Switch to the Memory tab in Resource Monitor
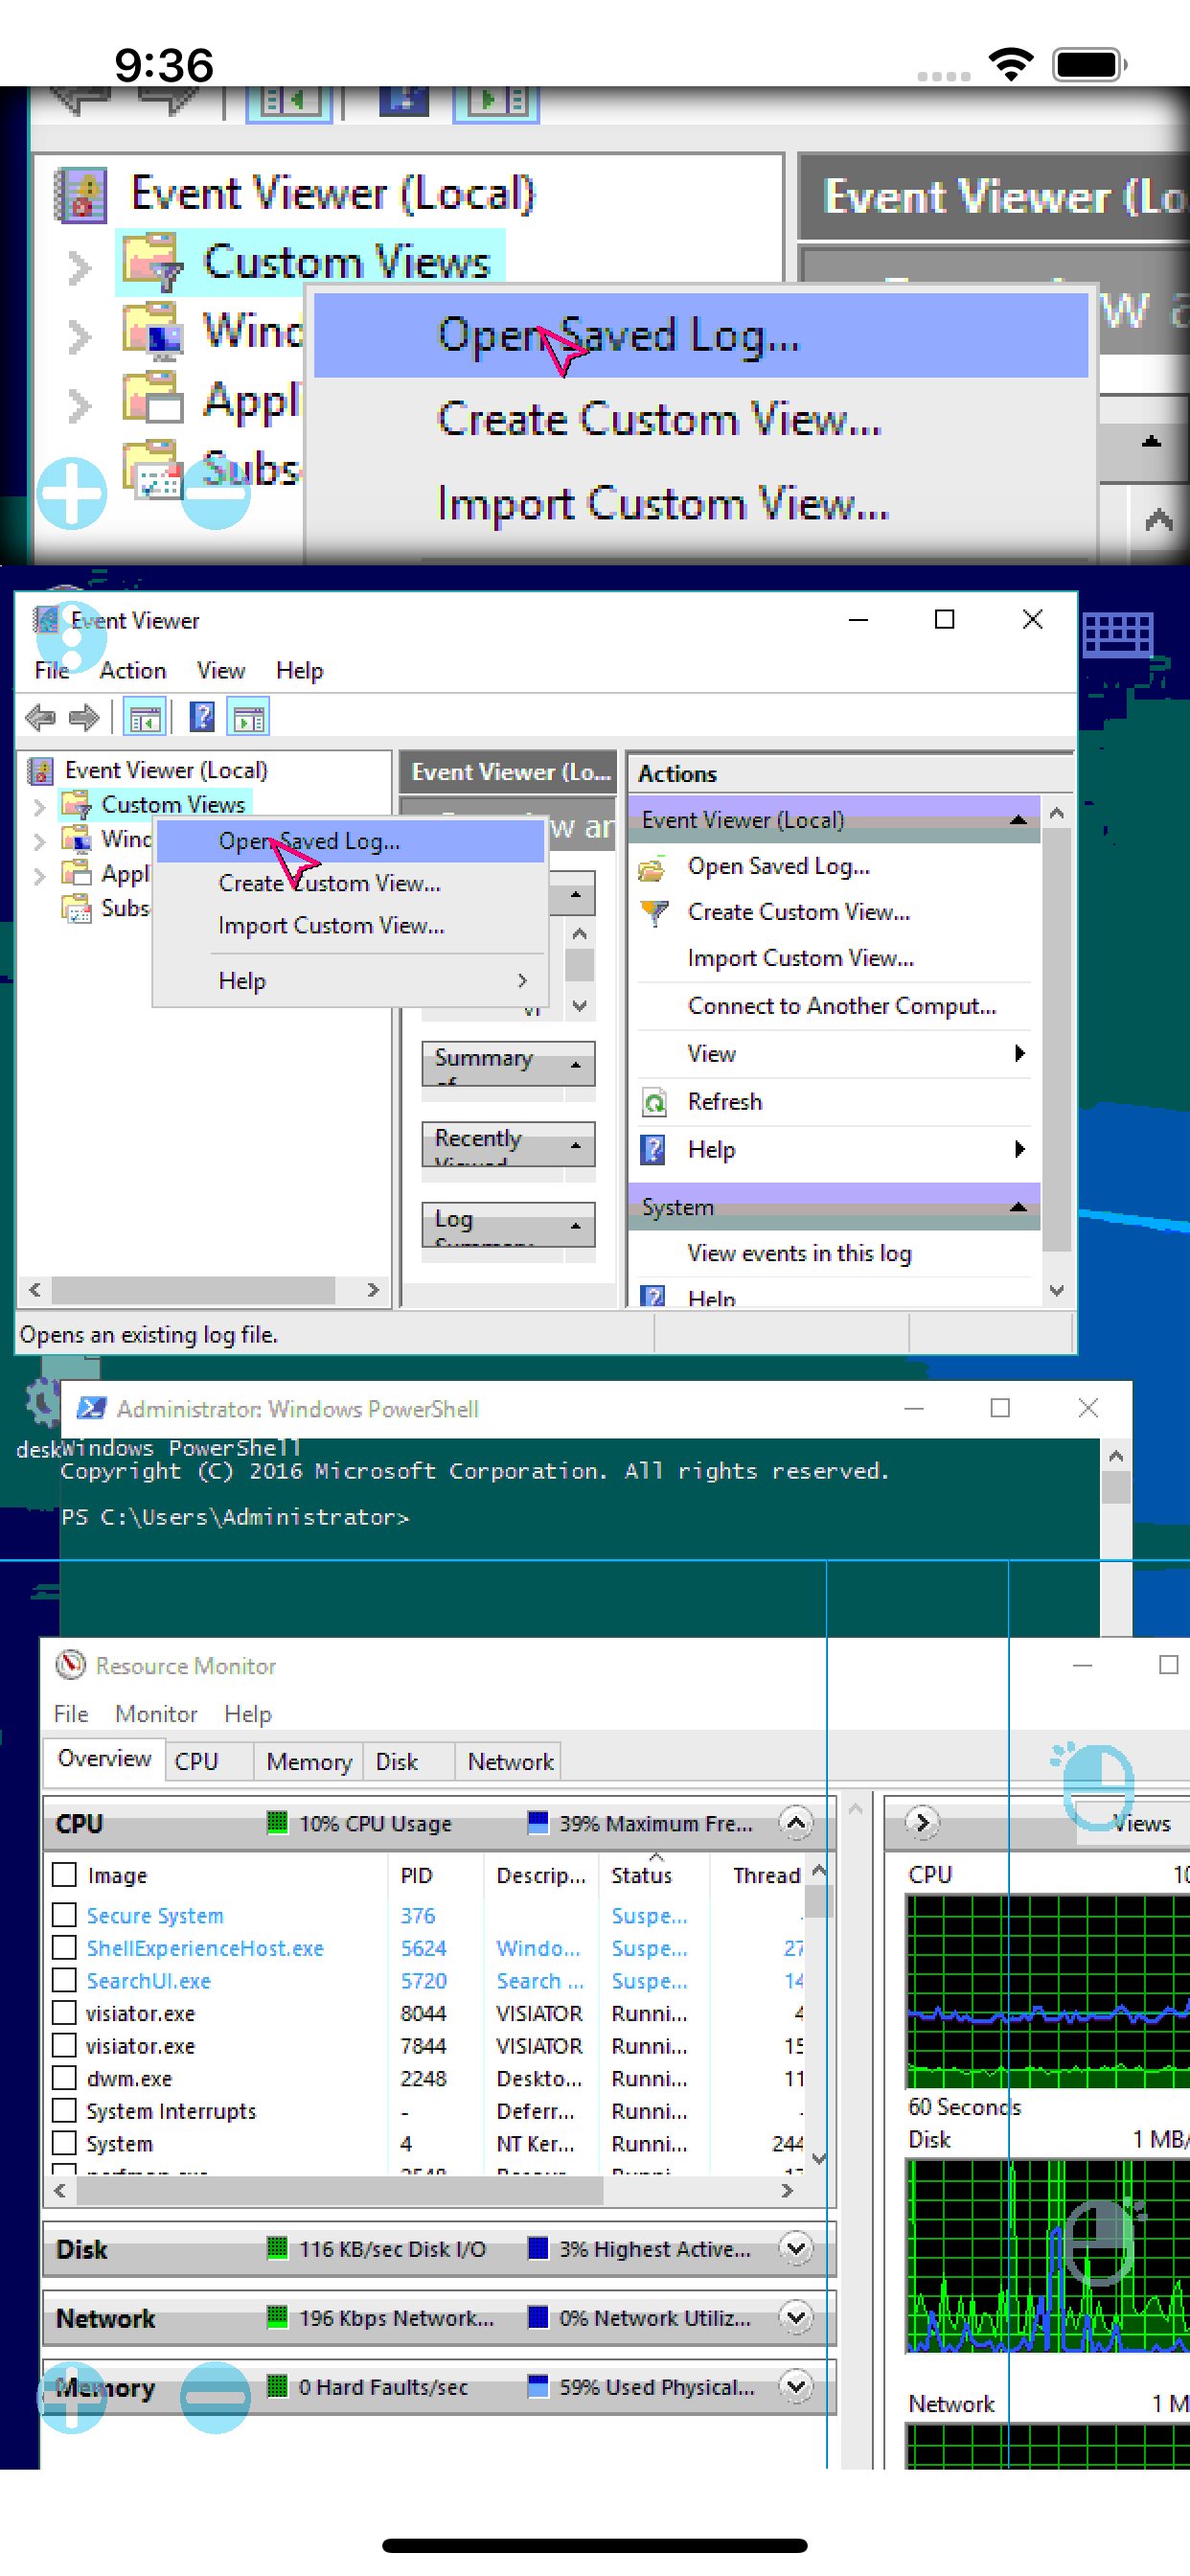This screenshot has width=1190, height=2576. point(309,1761)
